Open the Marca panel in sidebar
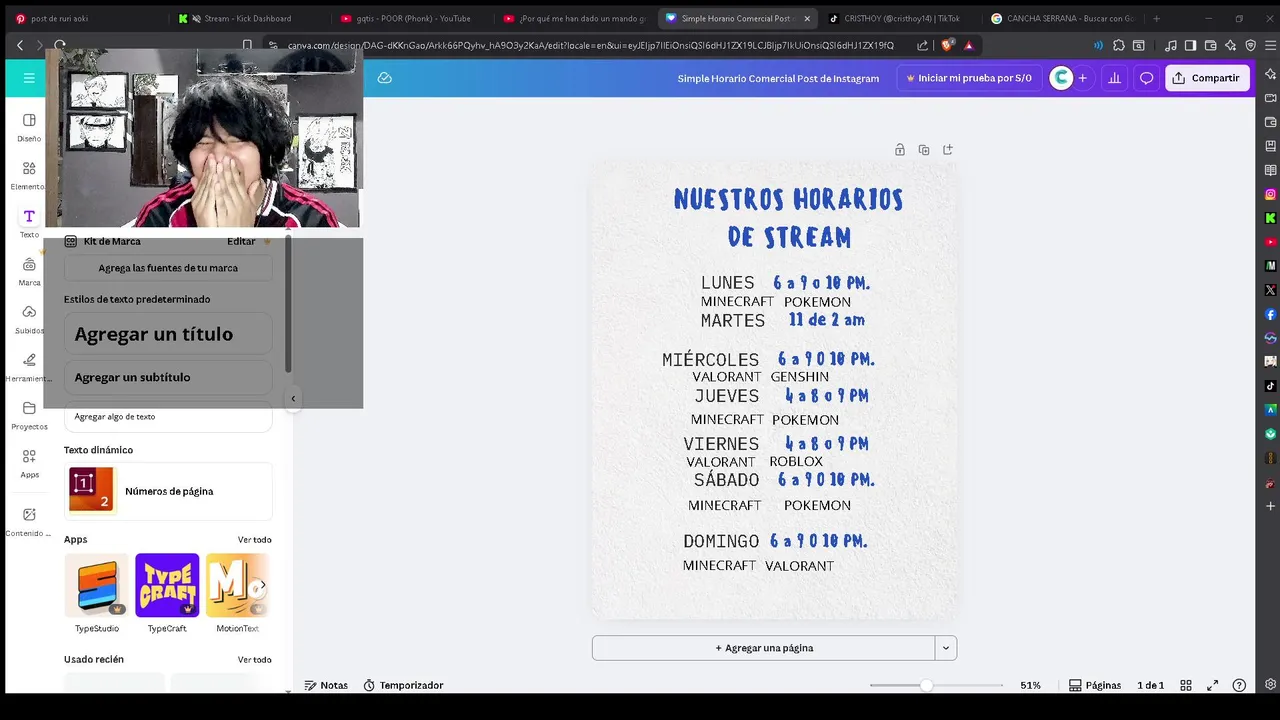 [29, 271]
